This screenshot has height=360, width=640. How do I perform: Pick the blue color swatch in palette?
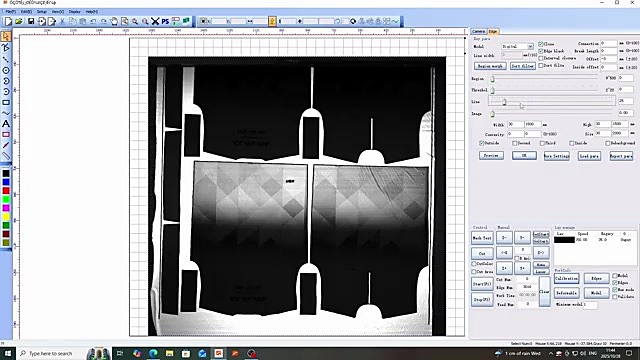pyautogui.click(x=6, y=182)
